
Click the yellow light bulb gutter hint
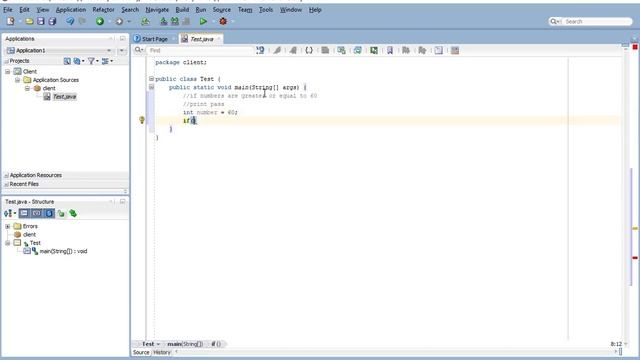click(x=142, y=120)
